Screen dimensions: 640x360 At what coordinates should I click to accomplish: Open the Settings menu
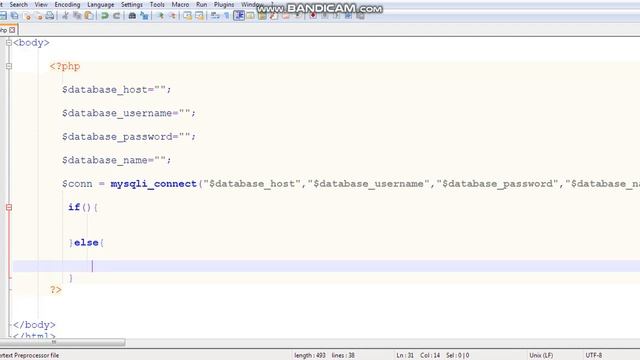(131, 4)
